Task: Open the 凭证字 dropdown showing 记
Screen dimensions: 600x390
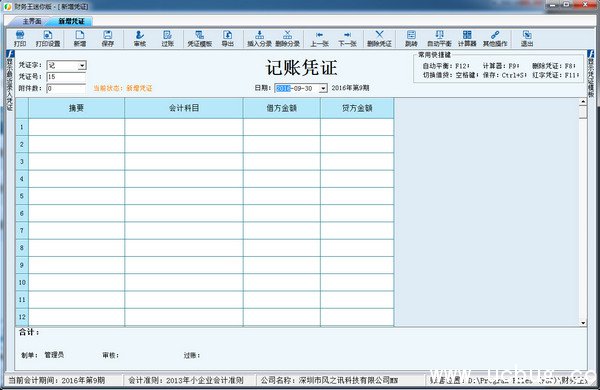Action: coord(82,65)
